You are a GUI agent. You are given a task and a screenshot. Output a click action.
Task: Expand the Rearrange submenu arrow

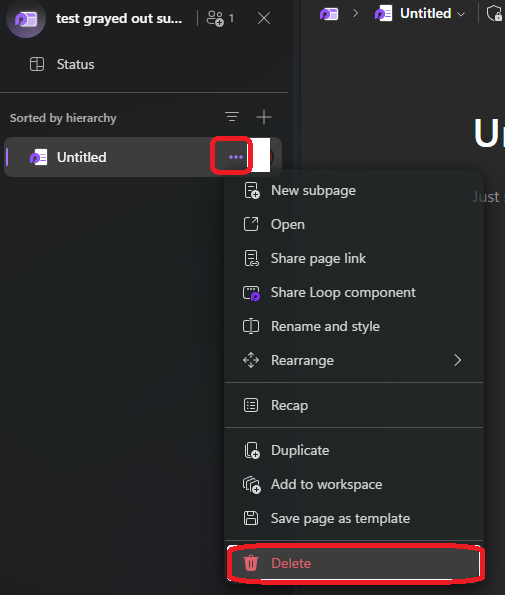(x=458, y=360)
